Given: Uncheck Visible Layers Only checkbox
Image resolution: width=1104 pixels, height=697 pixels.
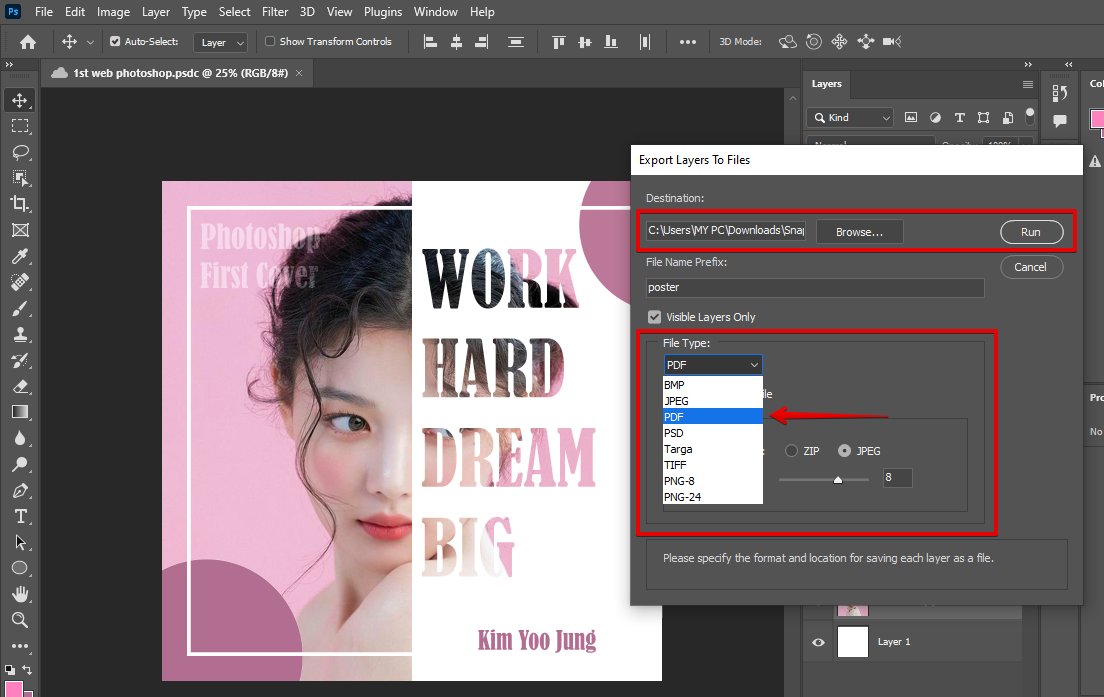Looking at the screenshot, I should pos(655,317).
